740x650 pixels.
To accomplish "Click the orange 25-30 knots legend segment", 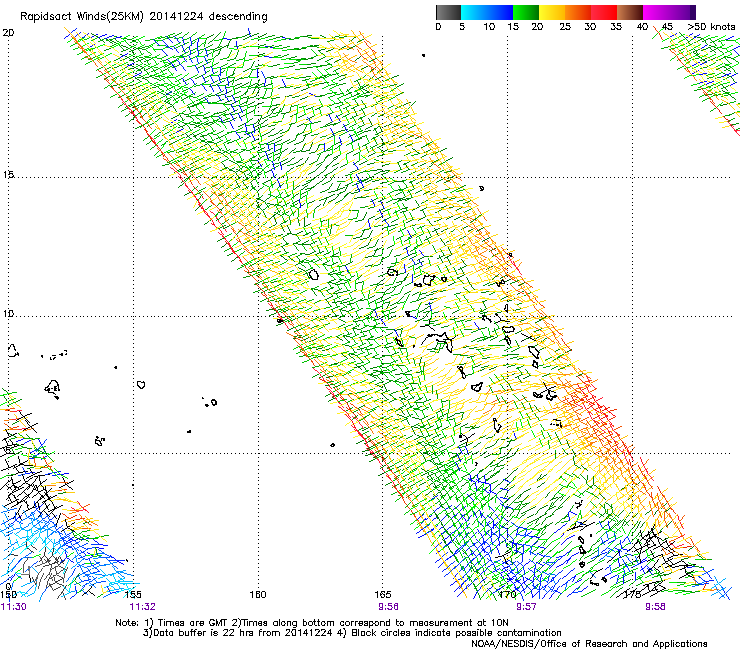I will click(578, 12).
